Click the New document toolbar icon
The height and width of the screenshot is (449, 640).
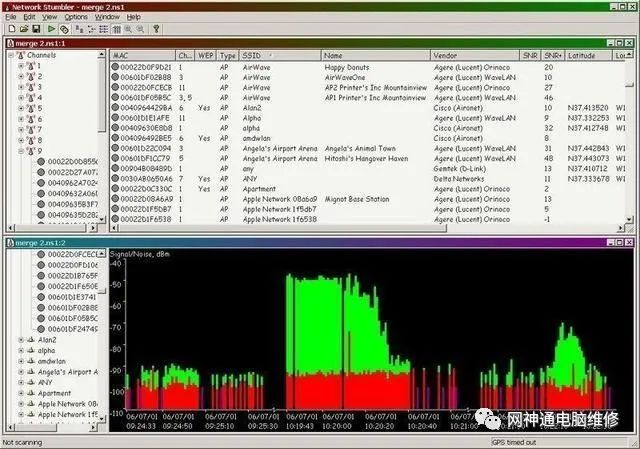click(x=12, y=29)
